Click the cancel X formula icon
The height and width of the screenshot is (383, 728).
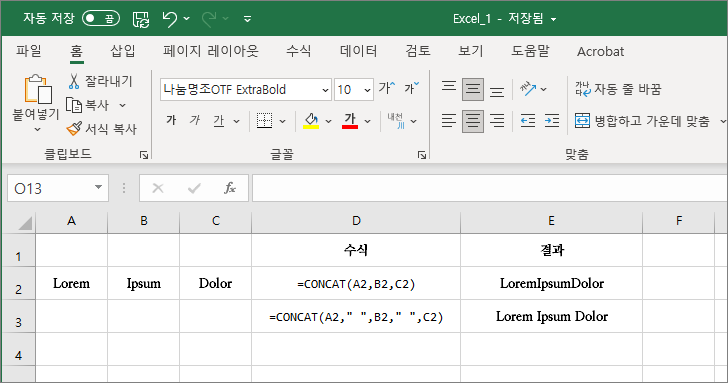158,188
